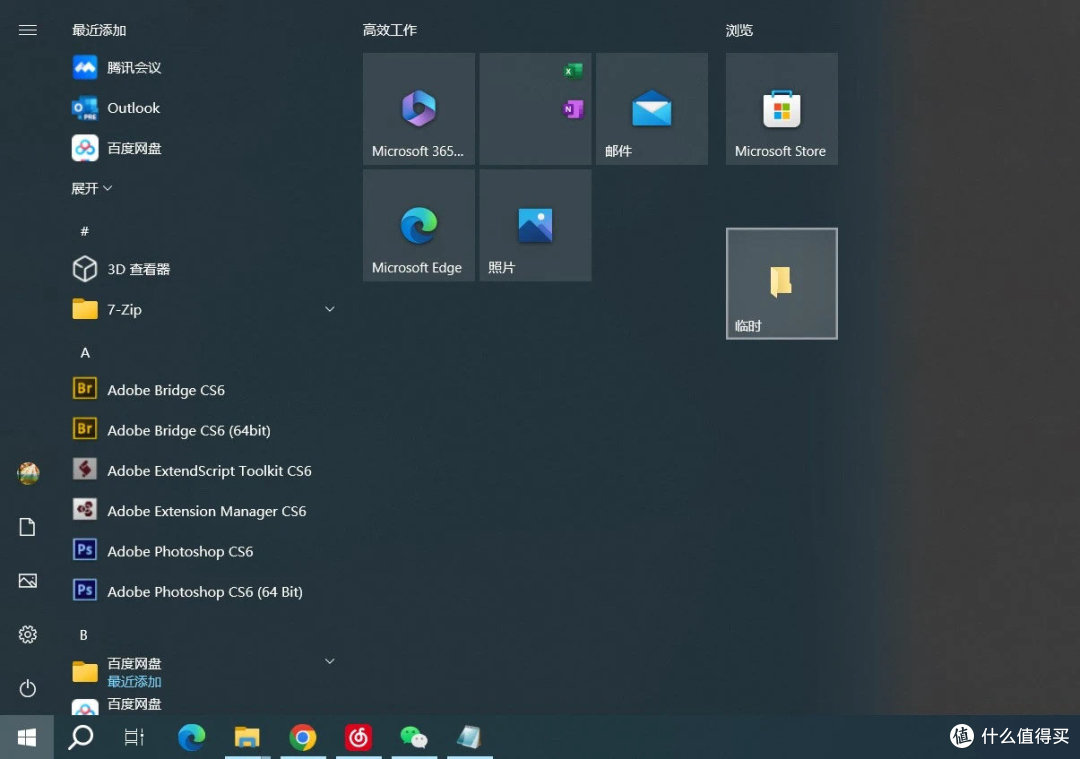The image size is (1080, 759).
Task: Open Adobe Extension Manager CS6
Action: (x=203, y=511)
